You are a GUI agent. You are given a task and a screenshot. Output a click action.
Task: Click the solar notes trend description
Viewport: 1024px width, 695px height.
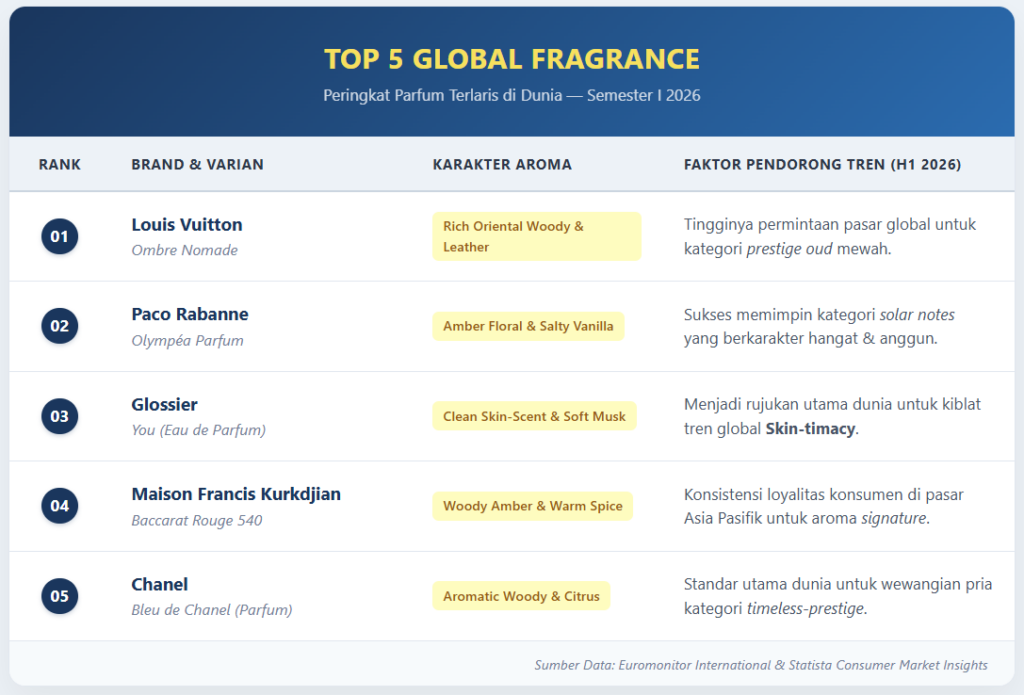pyautogui.click(x=819, y=326)
